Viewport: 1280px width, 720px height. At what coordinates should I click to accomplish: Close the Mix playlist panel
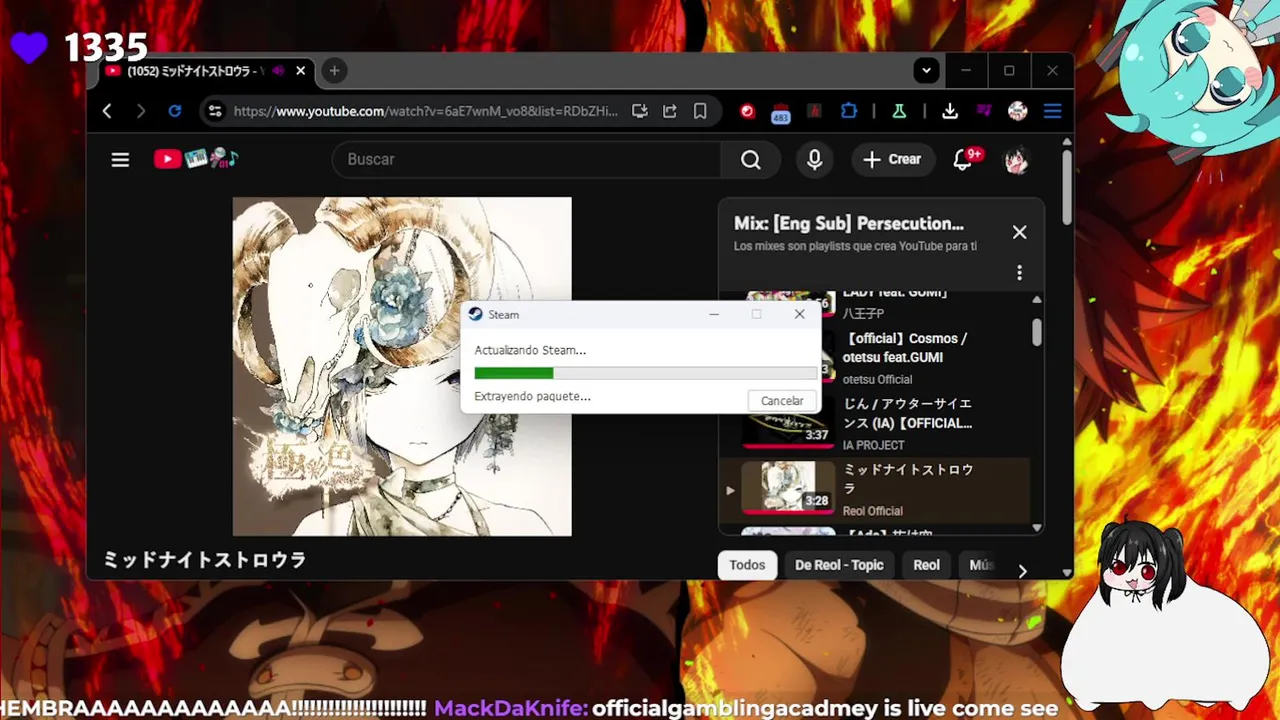1019,232
